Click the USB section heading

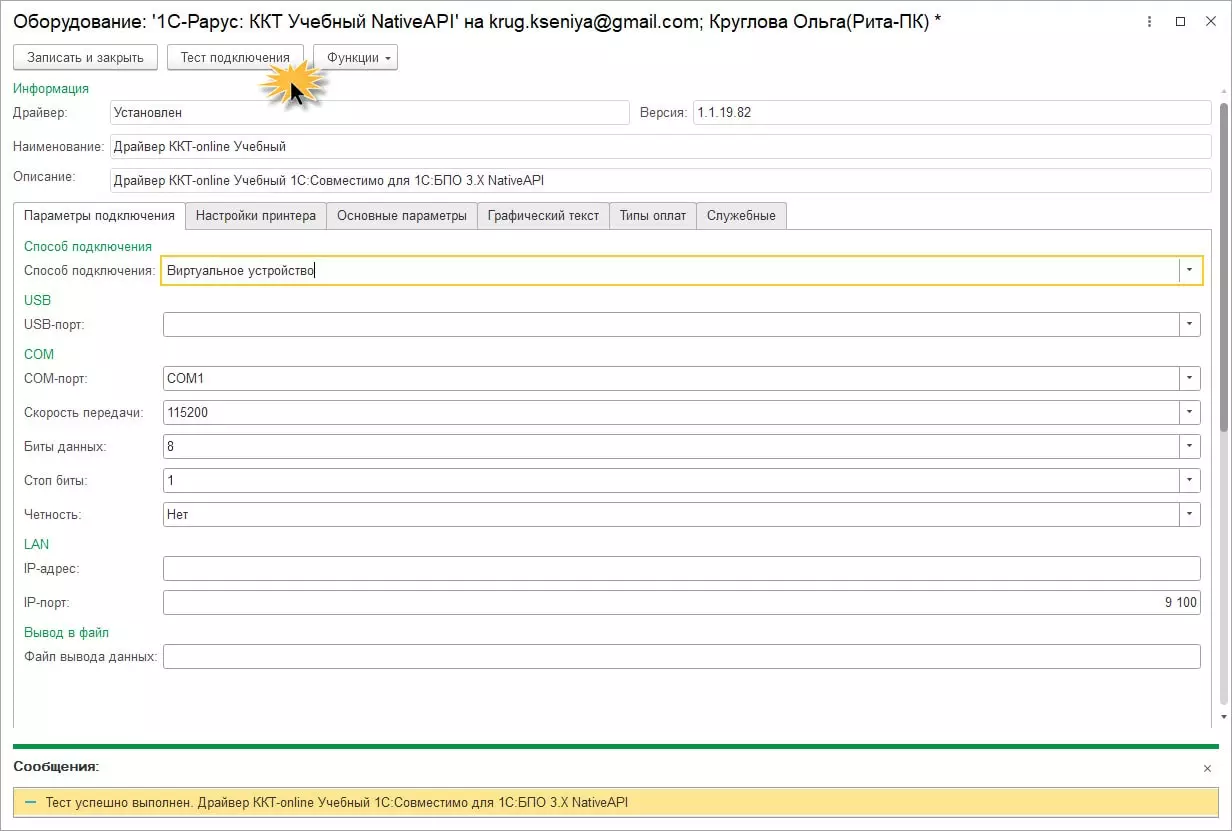tap(37, 300)
